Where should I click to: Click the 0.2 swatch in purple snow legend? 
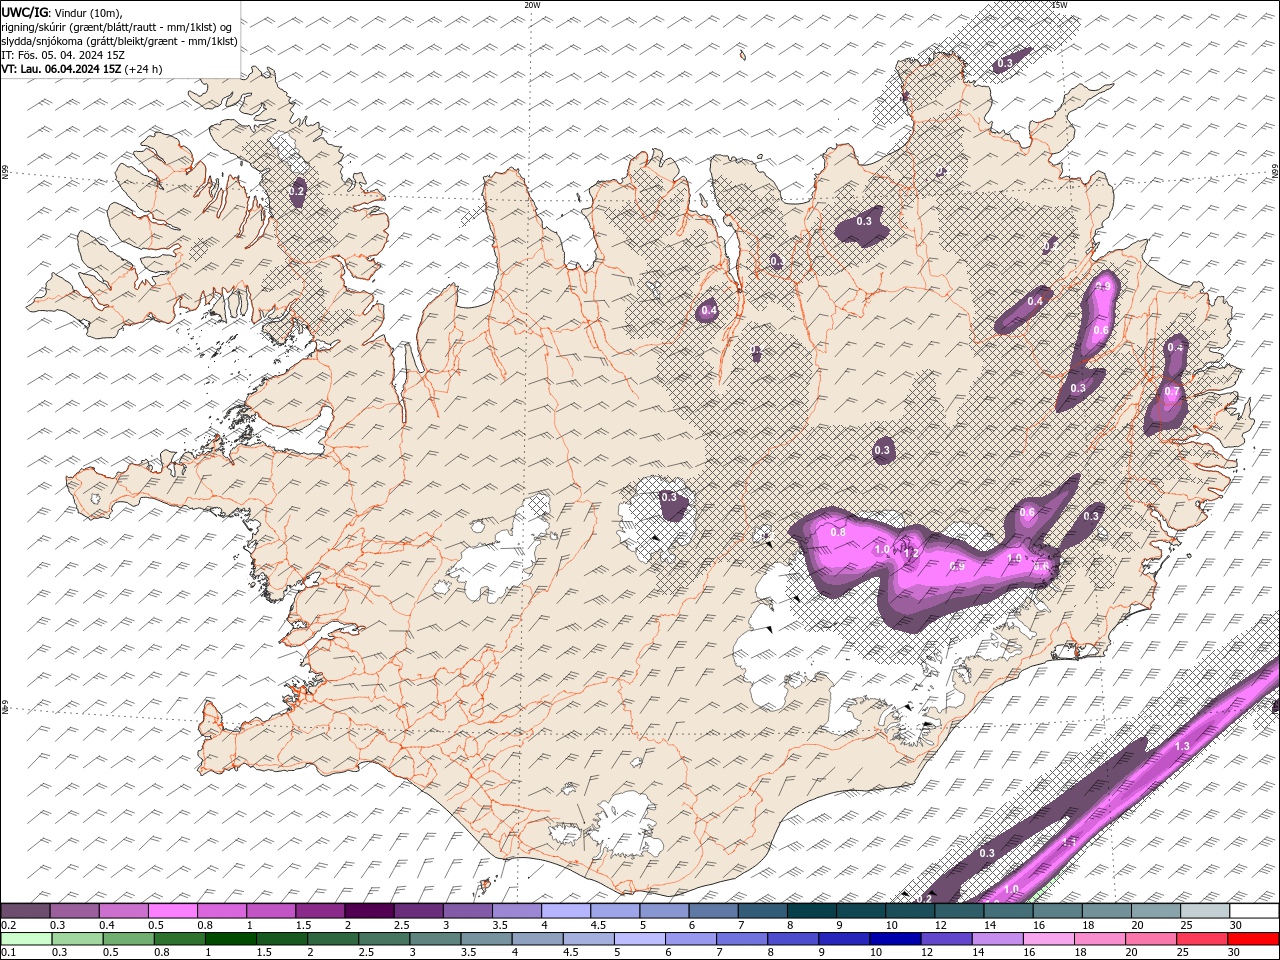coord(26,911)
